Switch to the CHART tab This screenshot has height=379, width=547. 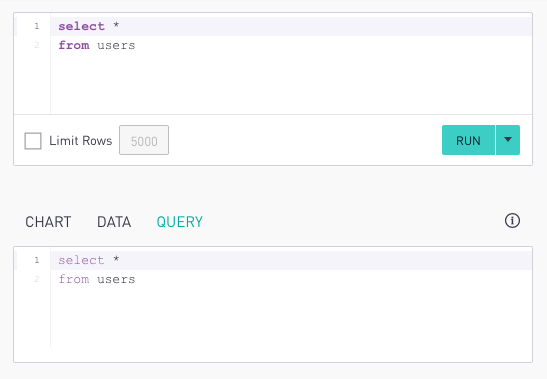pos(48,222)
